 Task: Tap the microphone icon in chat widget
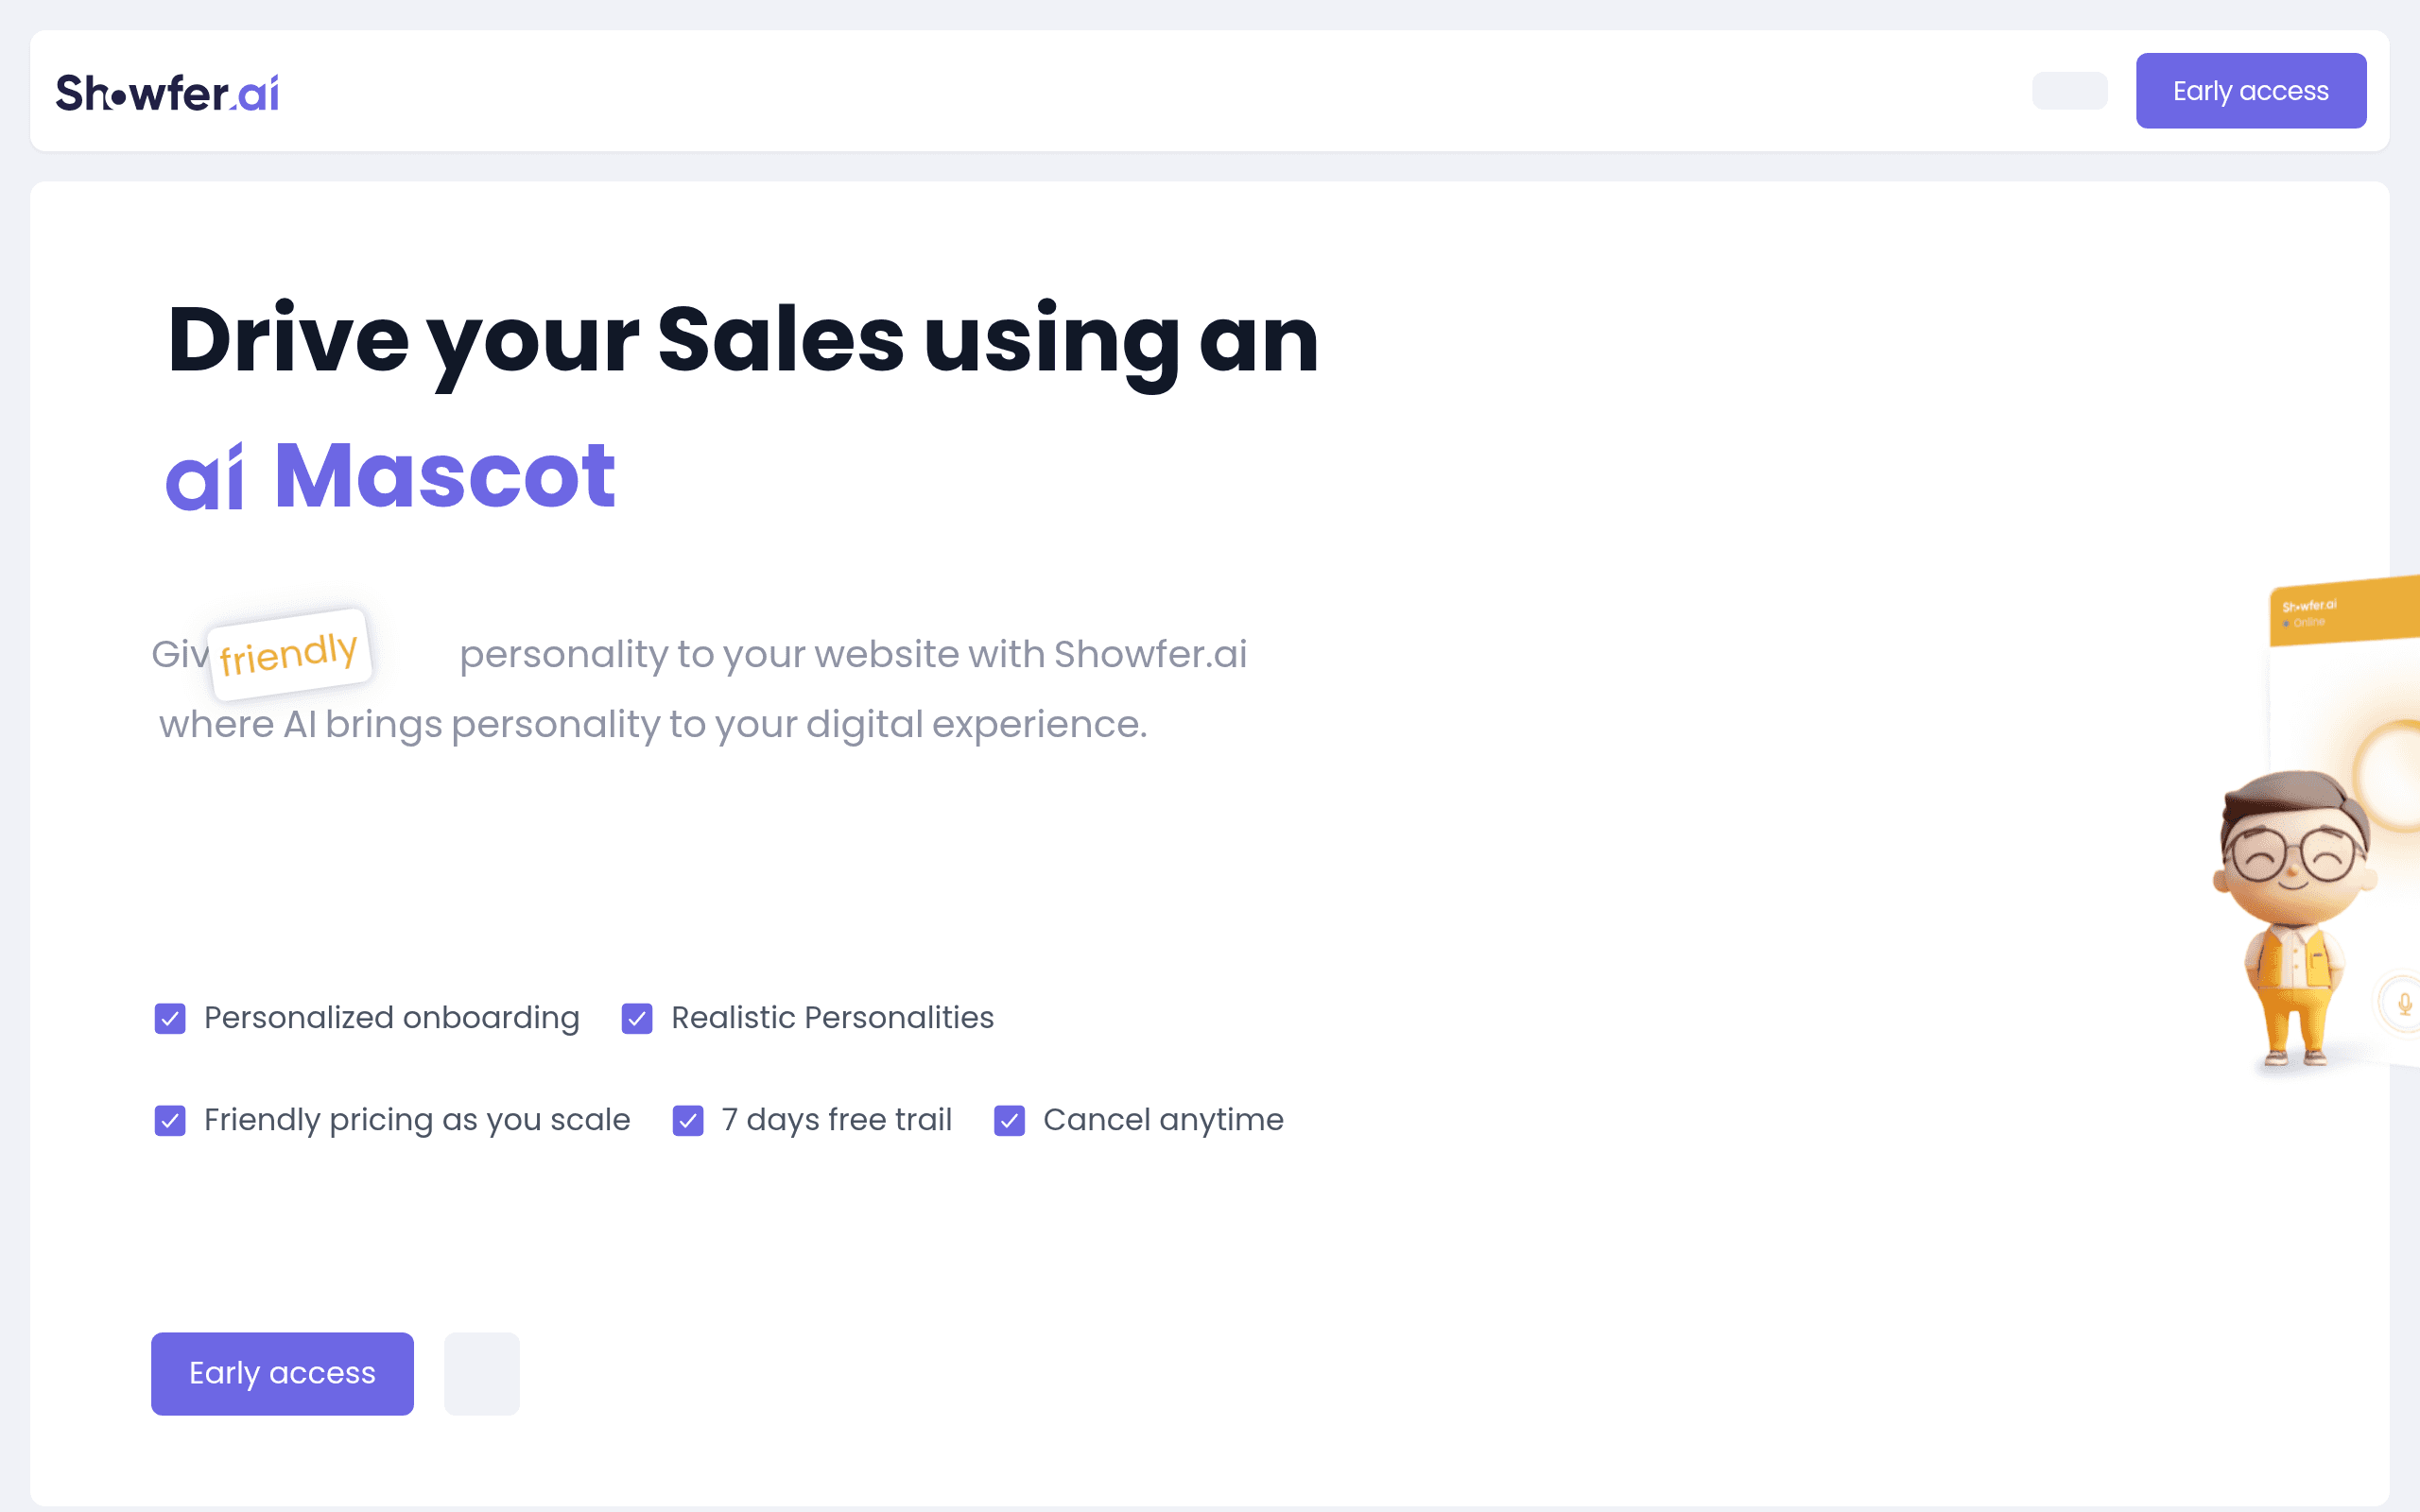tap(2404, 1003)
